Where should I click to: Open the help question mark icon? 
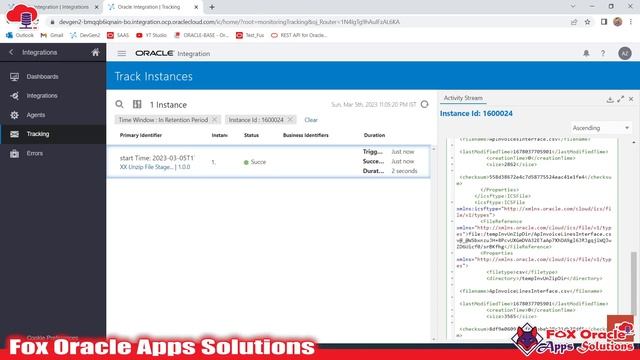point(603,53)
